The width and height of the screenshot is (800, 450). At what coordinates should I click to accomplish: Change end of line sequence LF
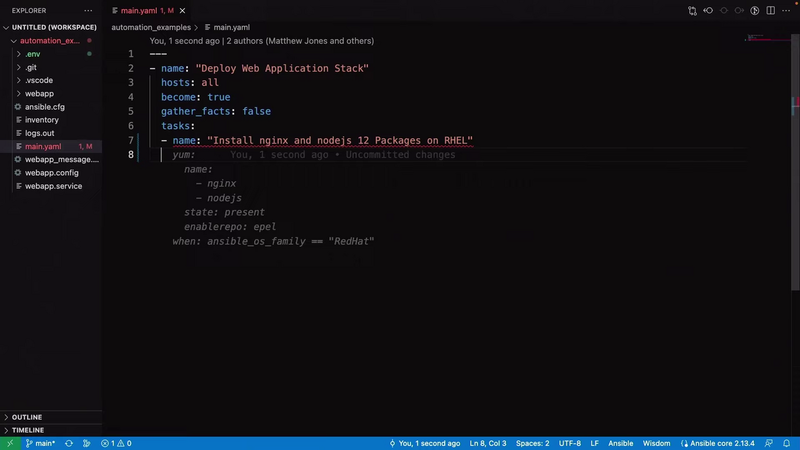(594, 443)
